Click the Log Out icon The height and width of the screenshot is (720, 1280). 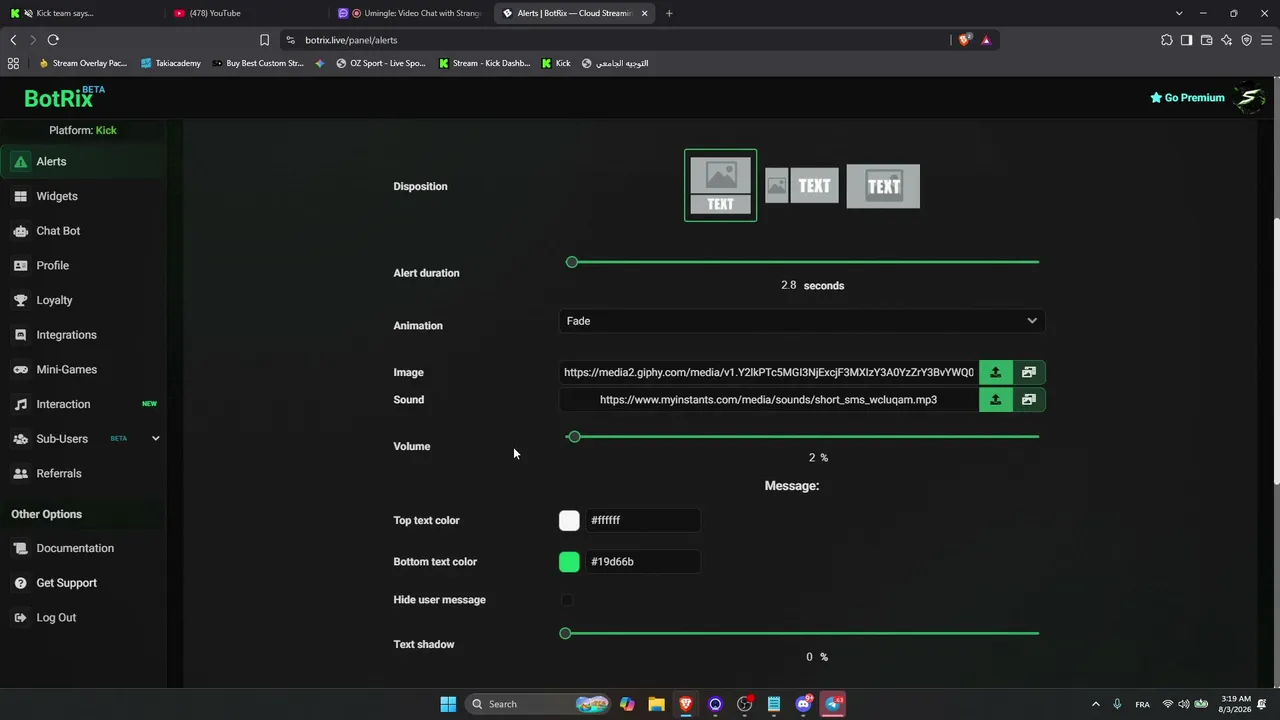click(x=20, y=617)
